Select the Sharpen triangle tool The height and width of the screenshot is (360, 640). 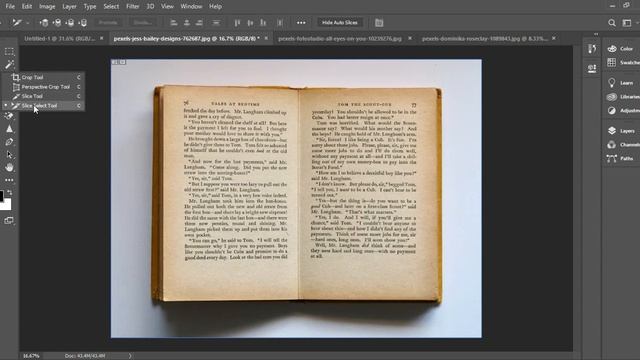[x=9, y=129]
